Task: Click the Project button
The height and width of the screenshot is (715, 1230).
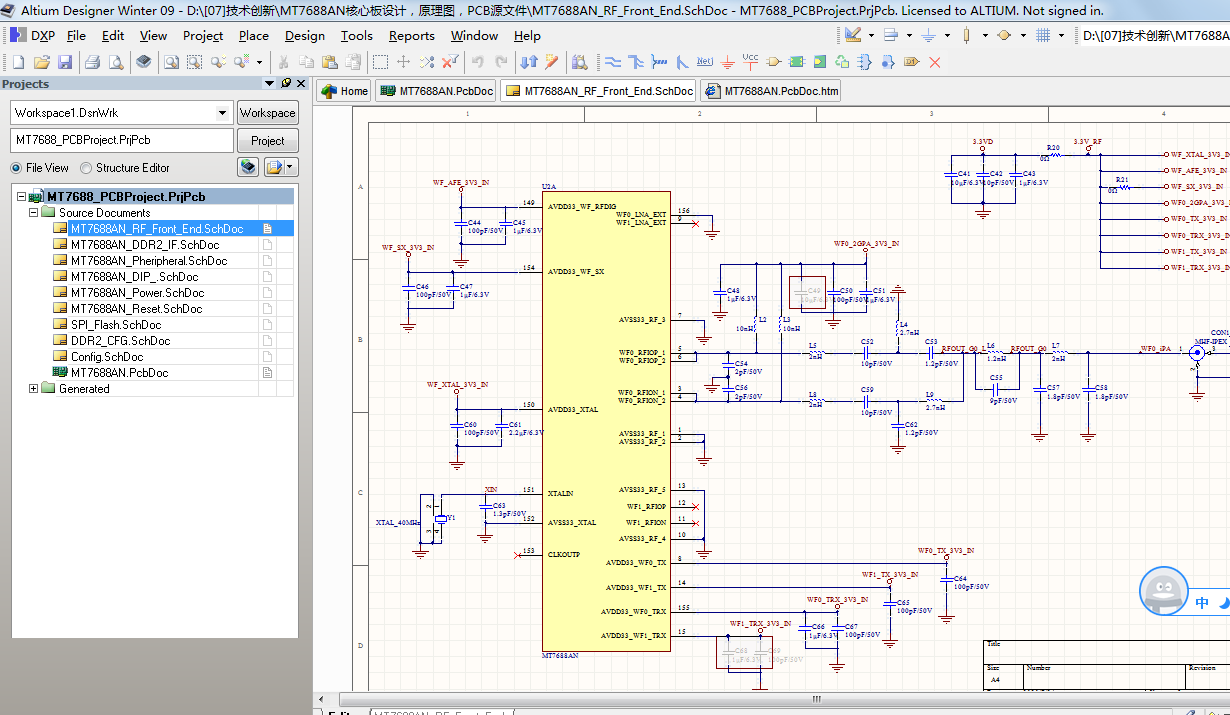Action: [x=267, y=141]
